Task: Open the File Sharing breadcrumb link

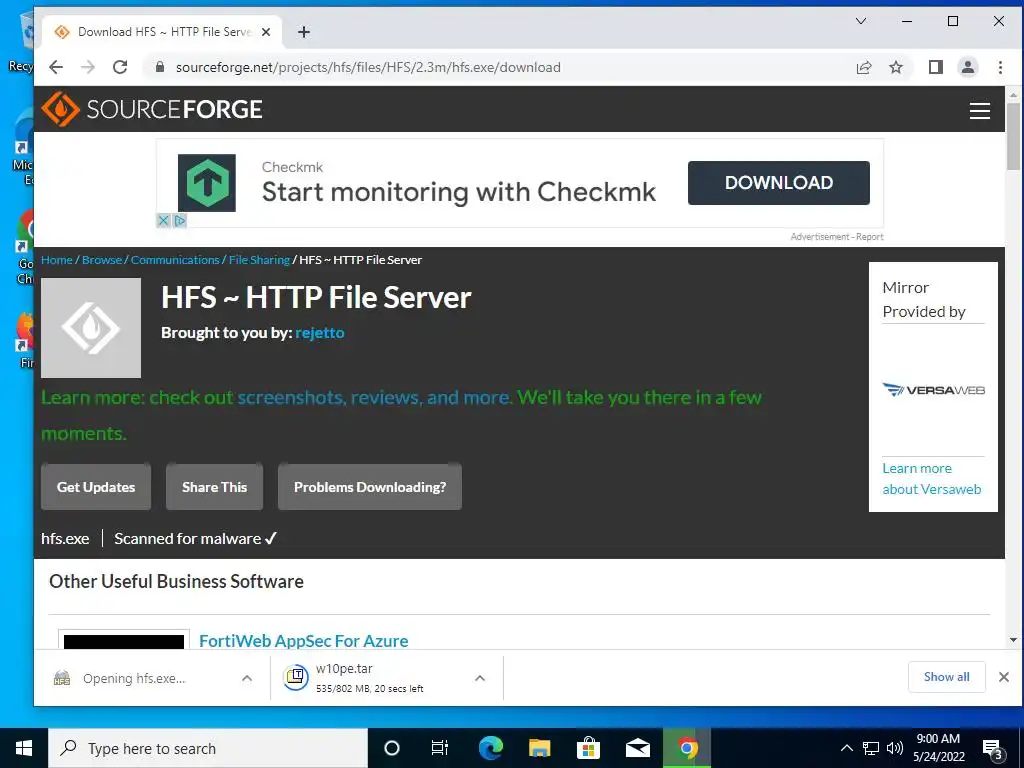Action: [259, 260]
